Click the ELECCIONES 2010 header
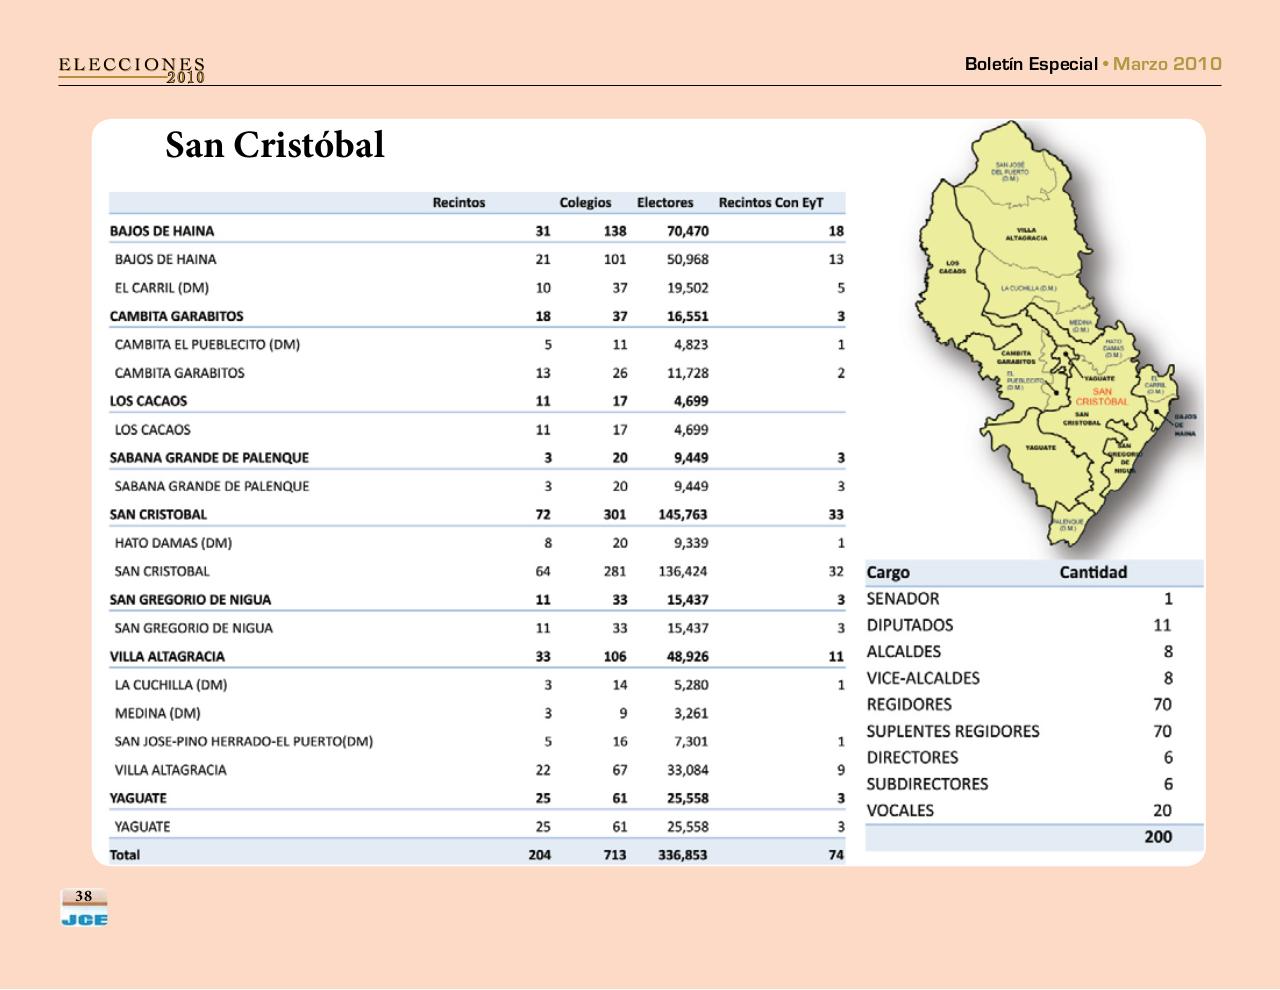1280x990 pixels. pyautogui.click(x=131, y=70)
